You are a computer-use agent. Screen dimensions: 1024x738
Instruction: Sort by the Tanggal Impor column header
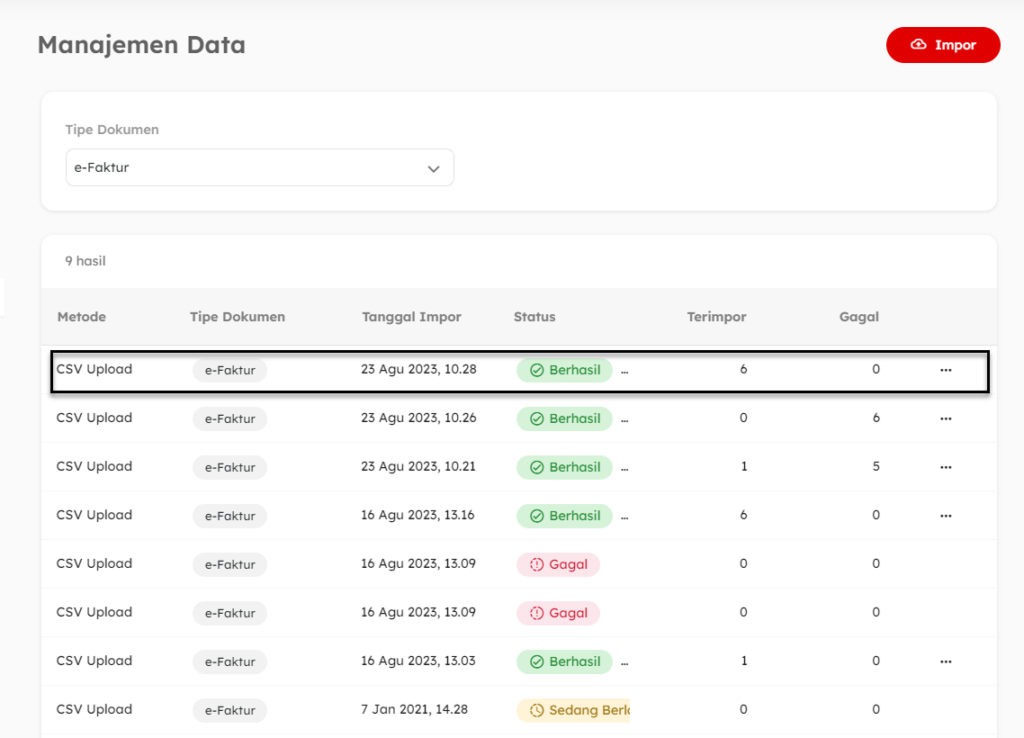coord(411,317)
